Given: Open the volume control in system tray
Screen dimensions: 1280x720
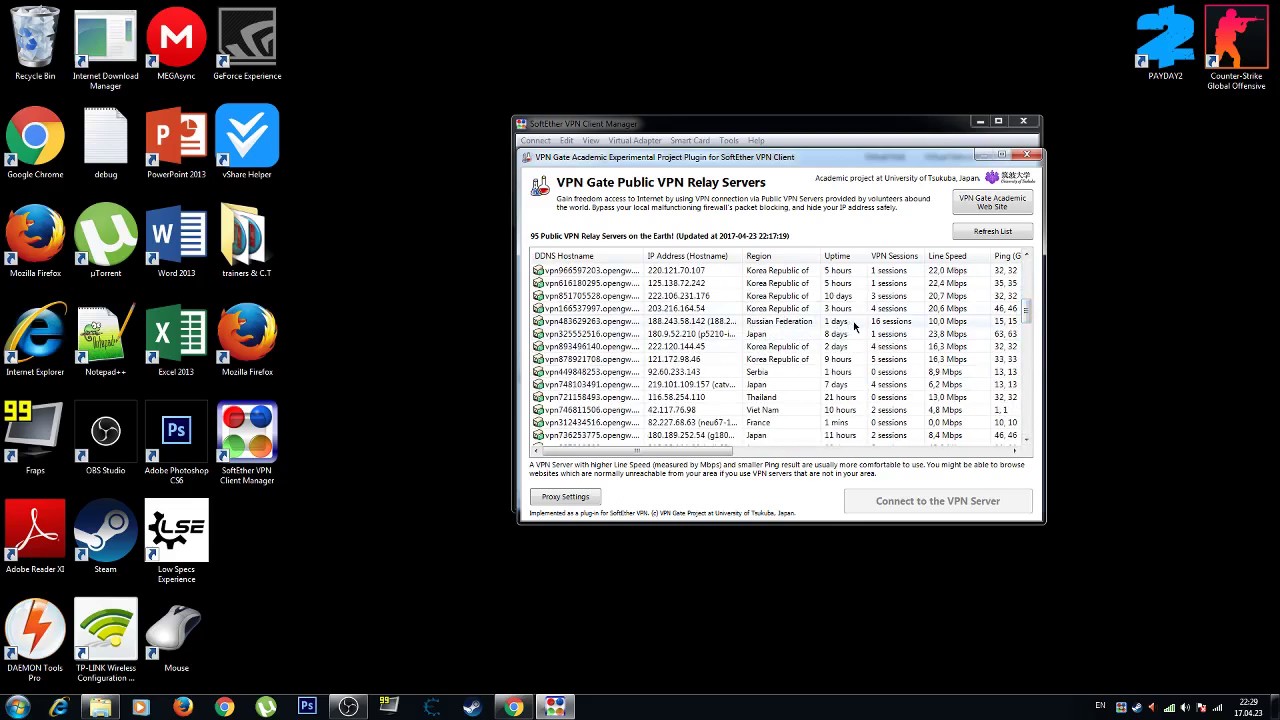Looking at the screenshot, I should pyautogui.click(x=1185, y=708).
